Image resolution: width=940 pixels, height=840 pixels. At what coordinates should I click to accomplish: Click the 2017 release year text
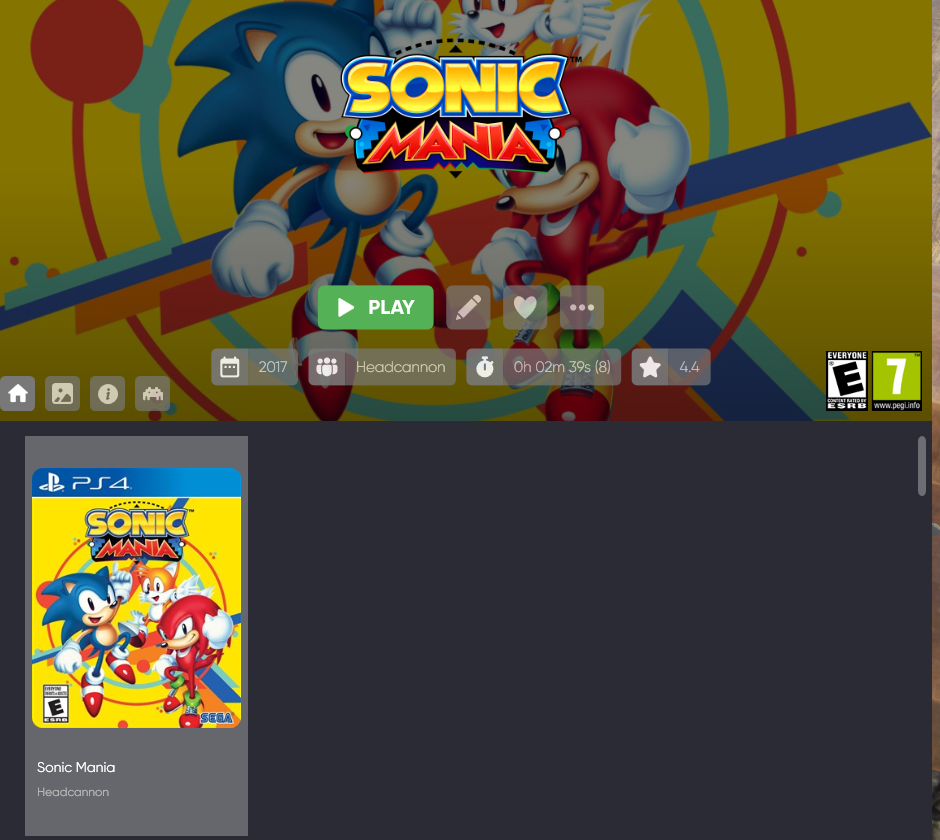(x=273, y=367)
